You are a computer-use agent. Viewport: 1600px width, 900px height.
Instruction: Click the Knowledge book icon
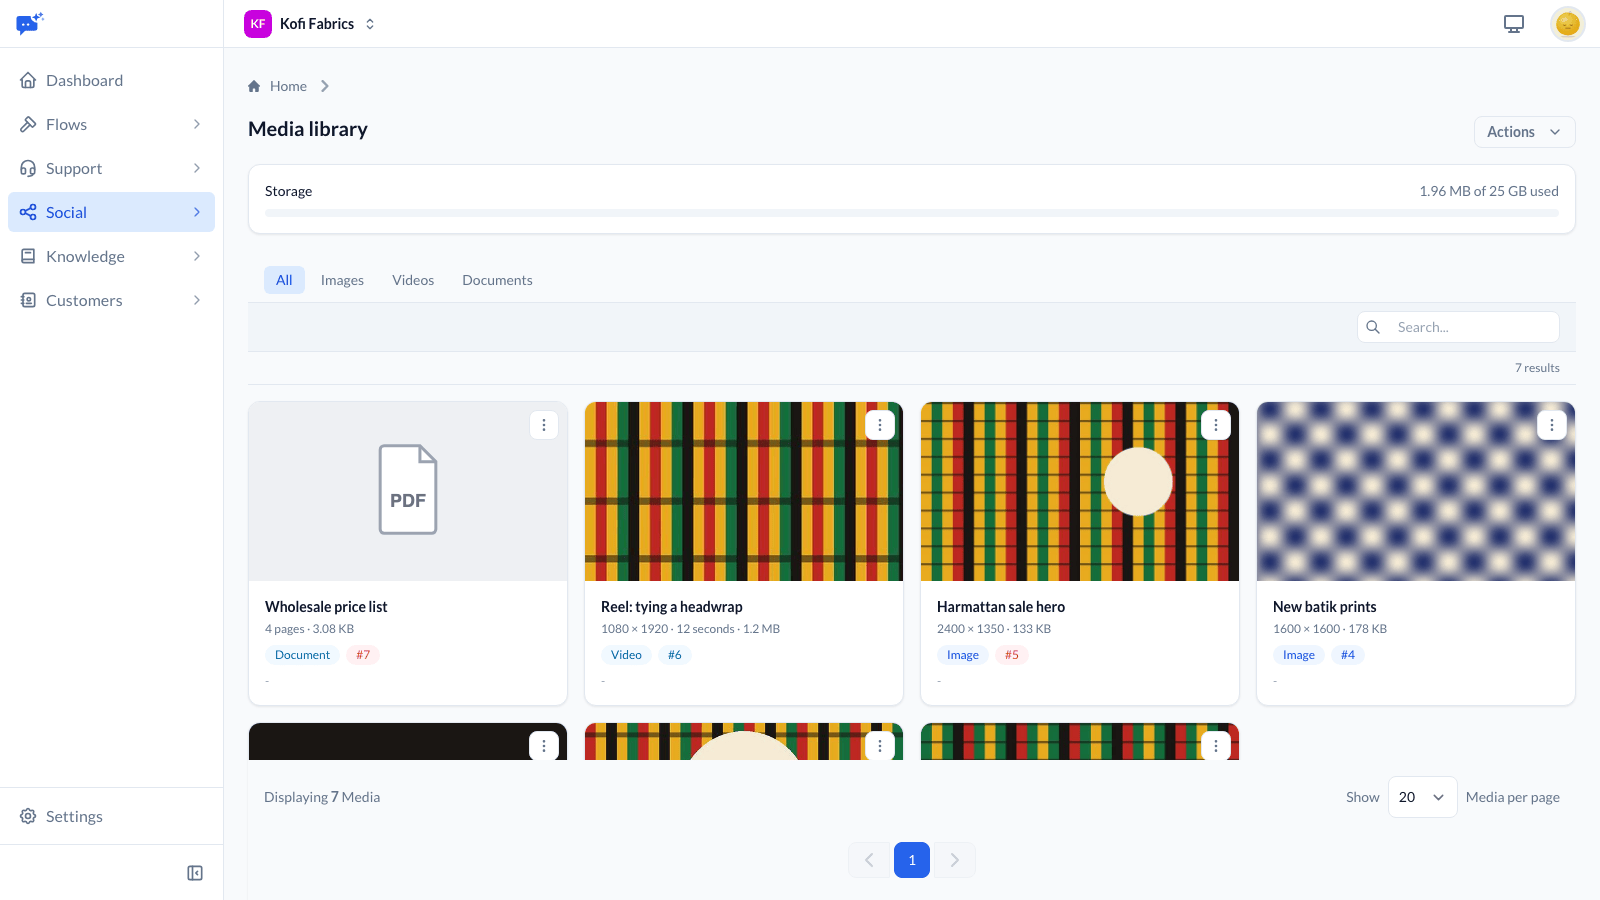(x=28, y=256)
